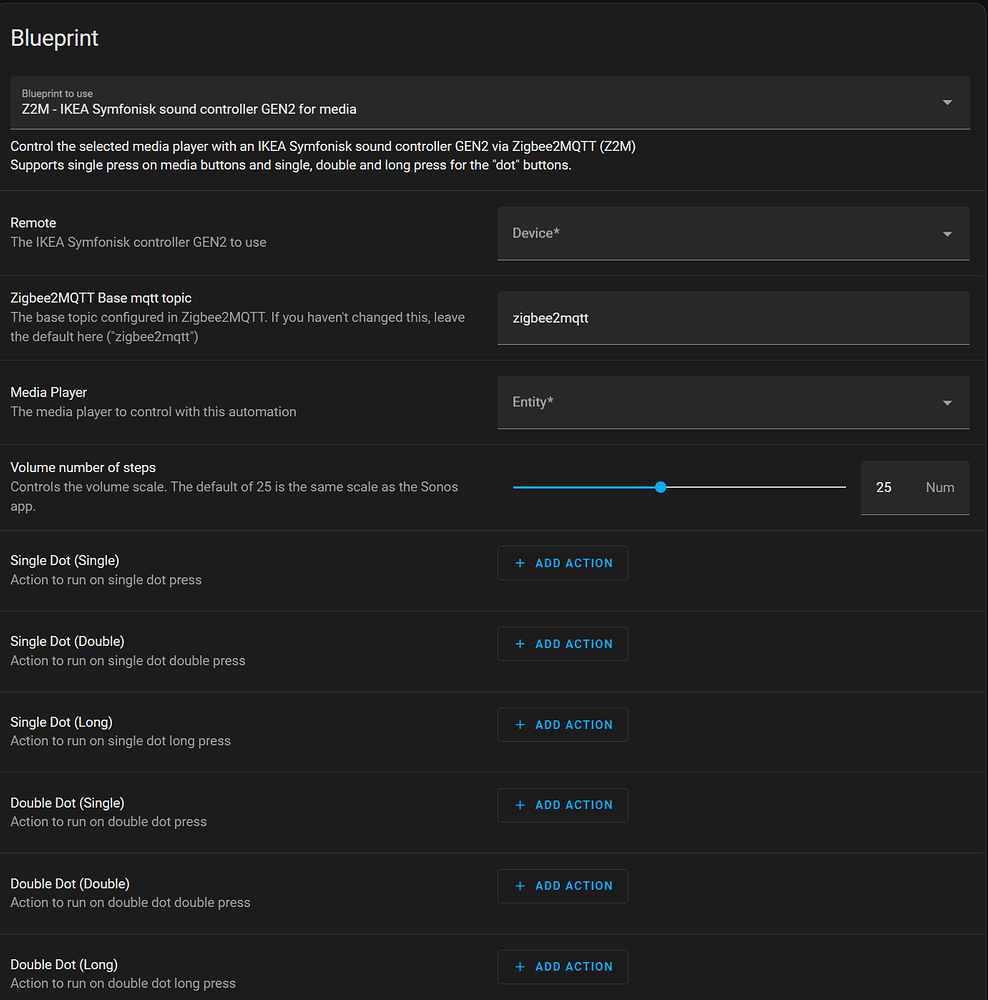Click the dropdown arrow icon beside Device*
988x1000 pixels.
pos(946,233)
